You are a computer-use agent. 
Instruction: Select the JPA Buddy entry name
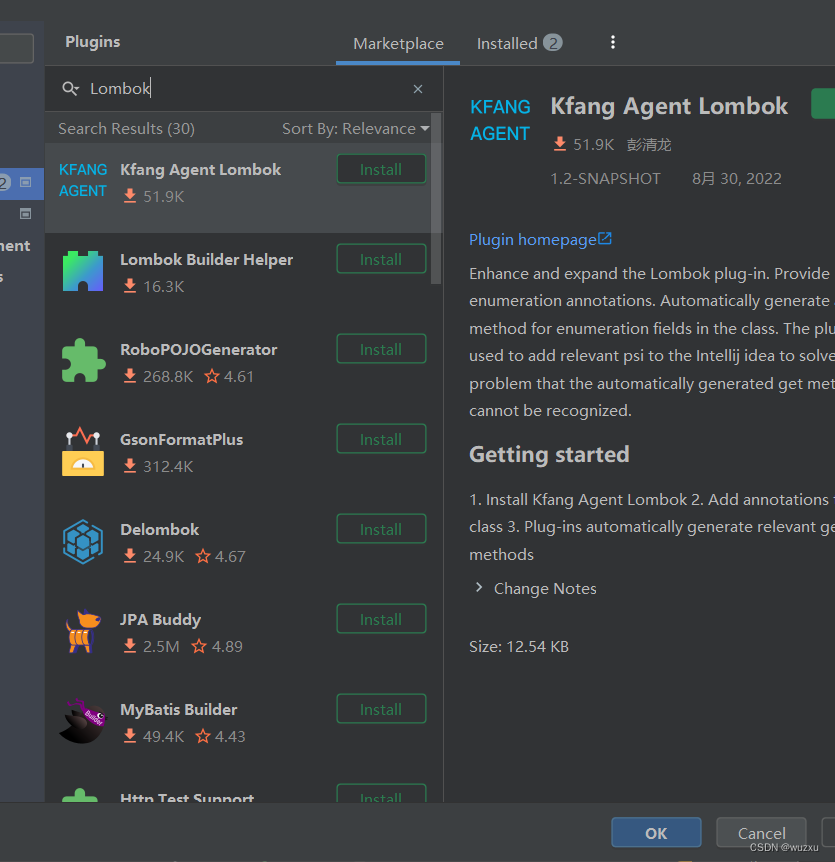(161, 620)
